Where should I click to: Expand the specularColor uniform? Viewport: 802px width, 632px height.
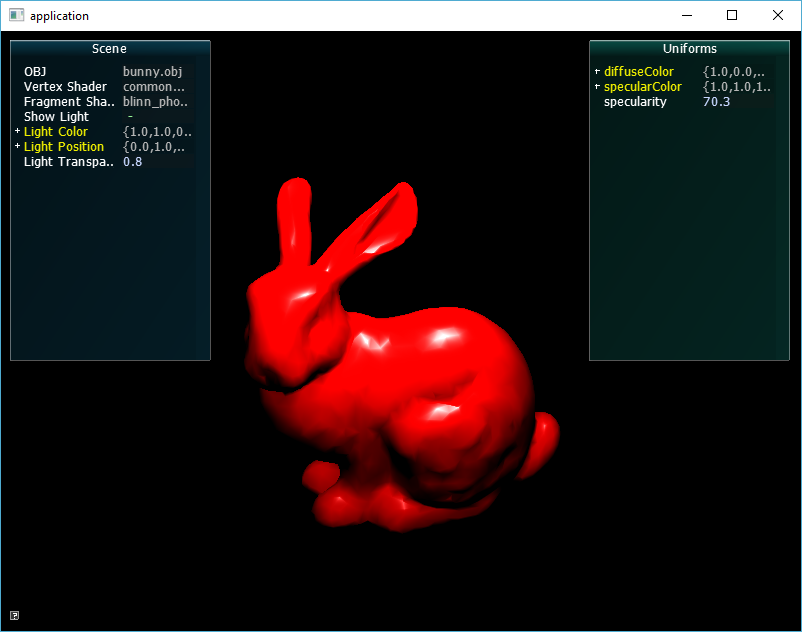pyautogui.click(x=597, y=86)
